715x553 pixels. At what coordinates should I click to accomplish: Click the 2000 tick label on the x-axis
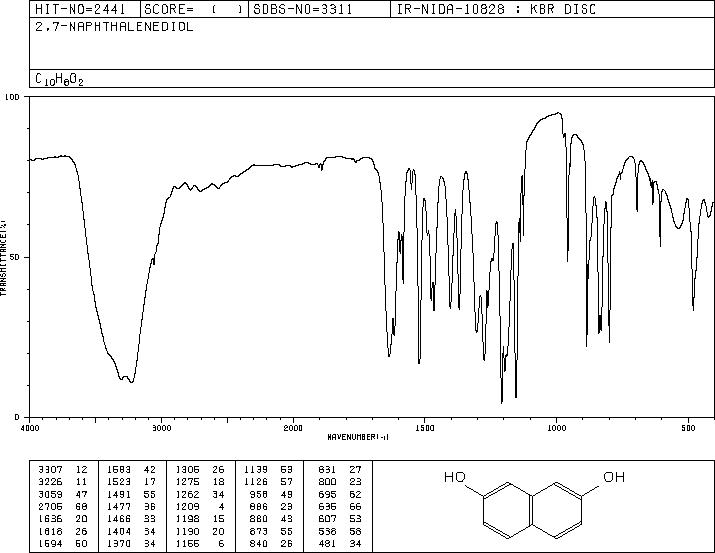coord(293,428)
